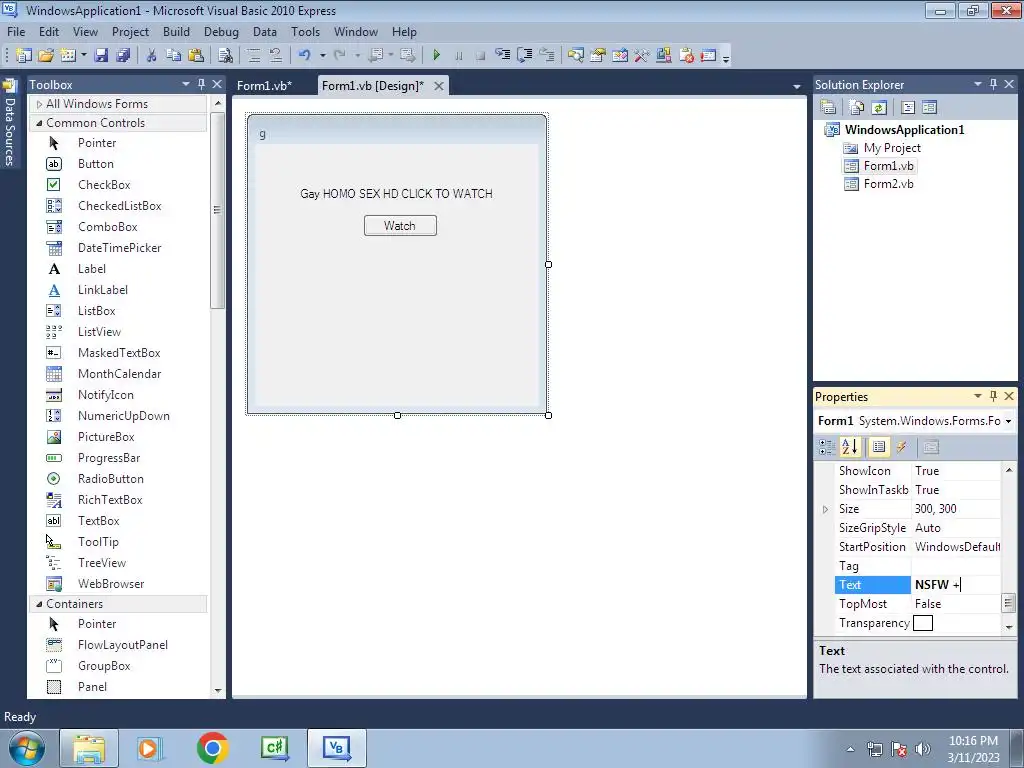Click the Step Over icon
The width and height of the screenshot is (1024, 768).
point(524,56)
